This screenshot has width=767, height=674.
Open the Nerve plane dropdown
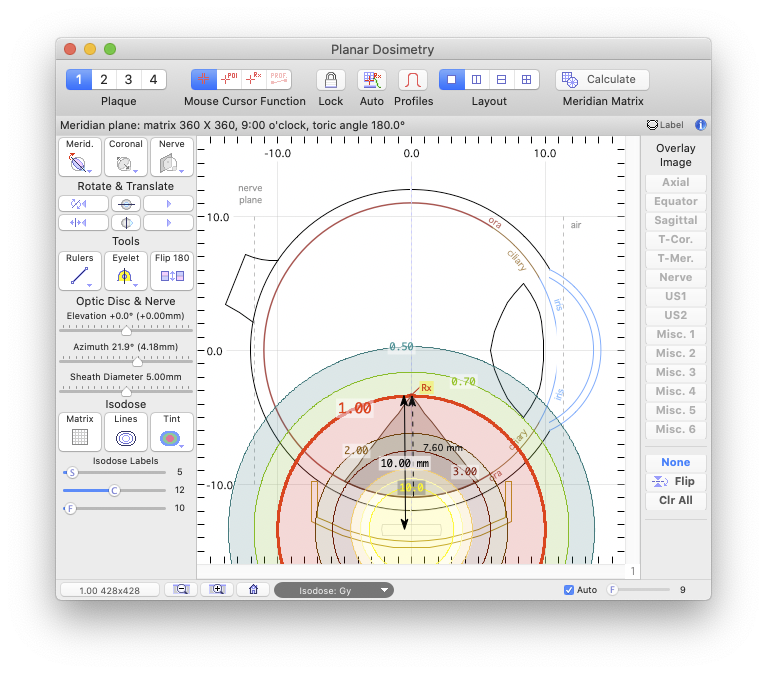[x=172, y=157]
